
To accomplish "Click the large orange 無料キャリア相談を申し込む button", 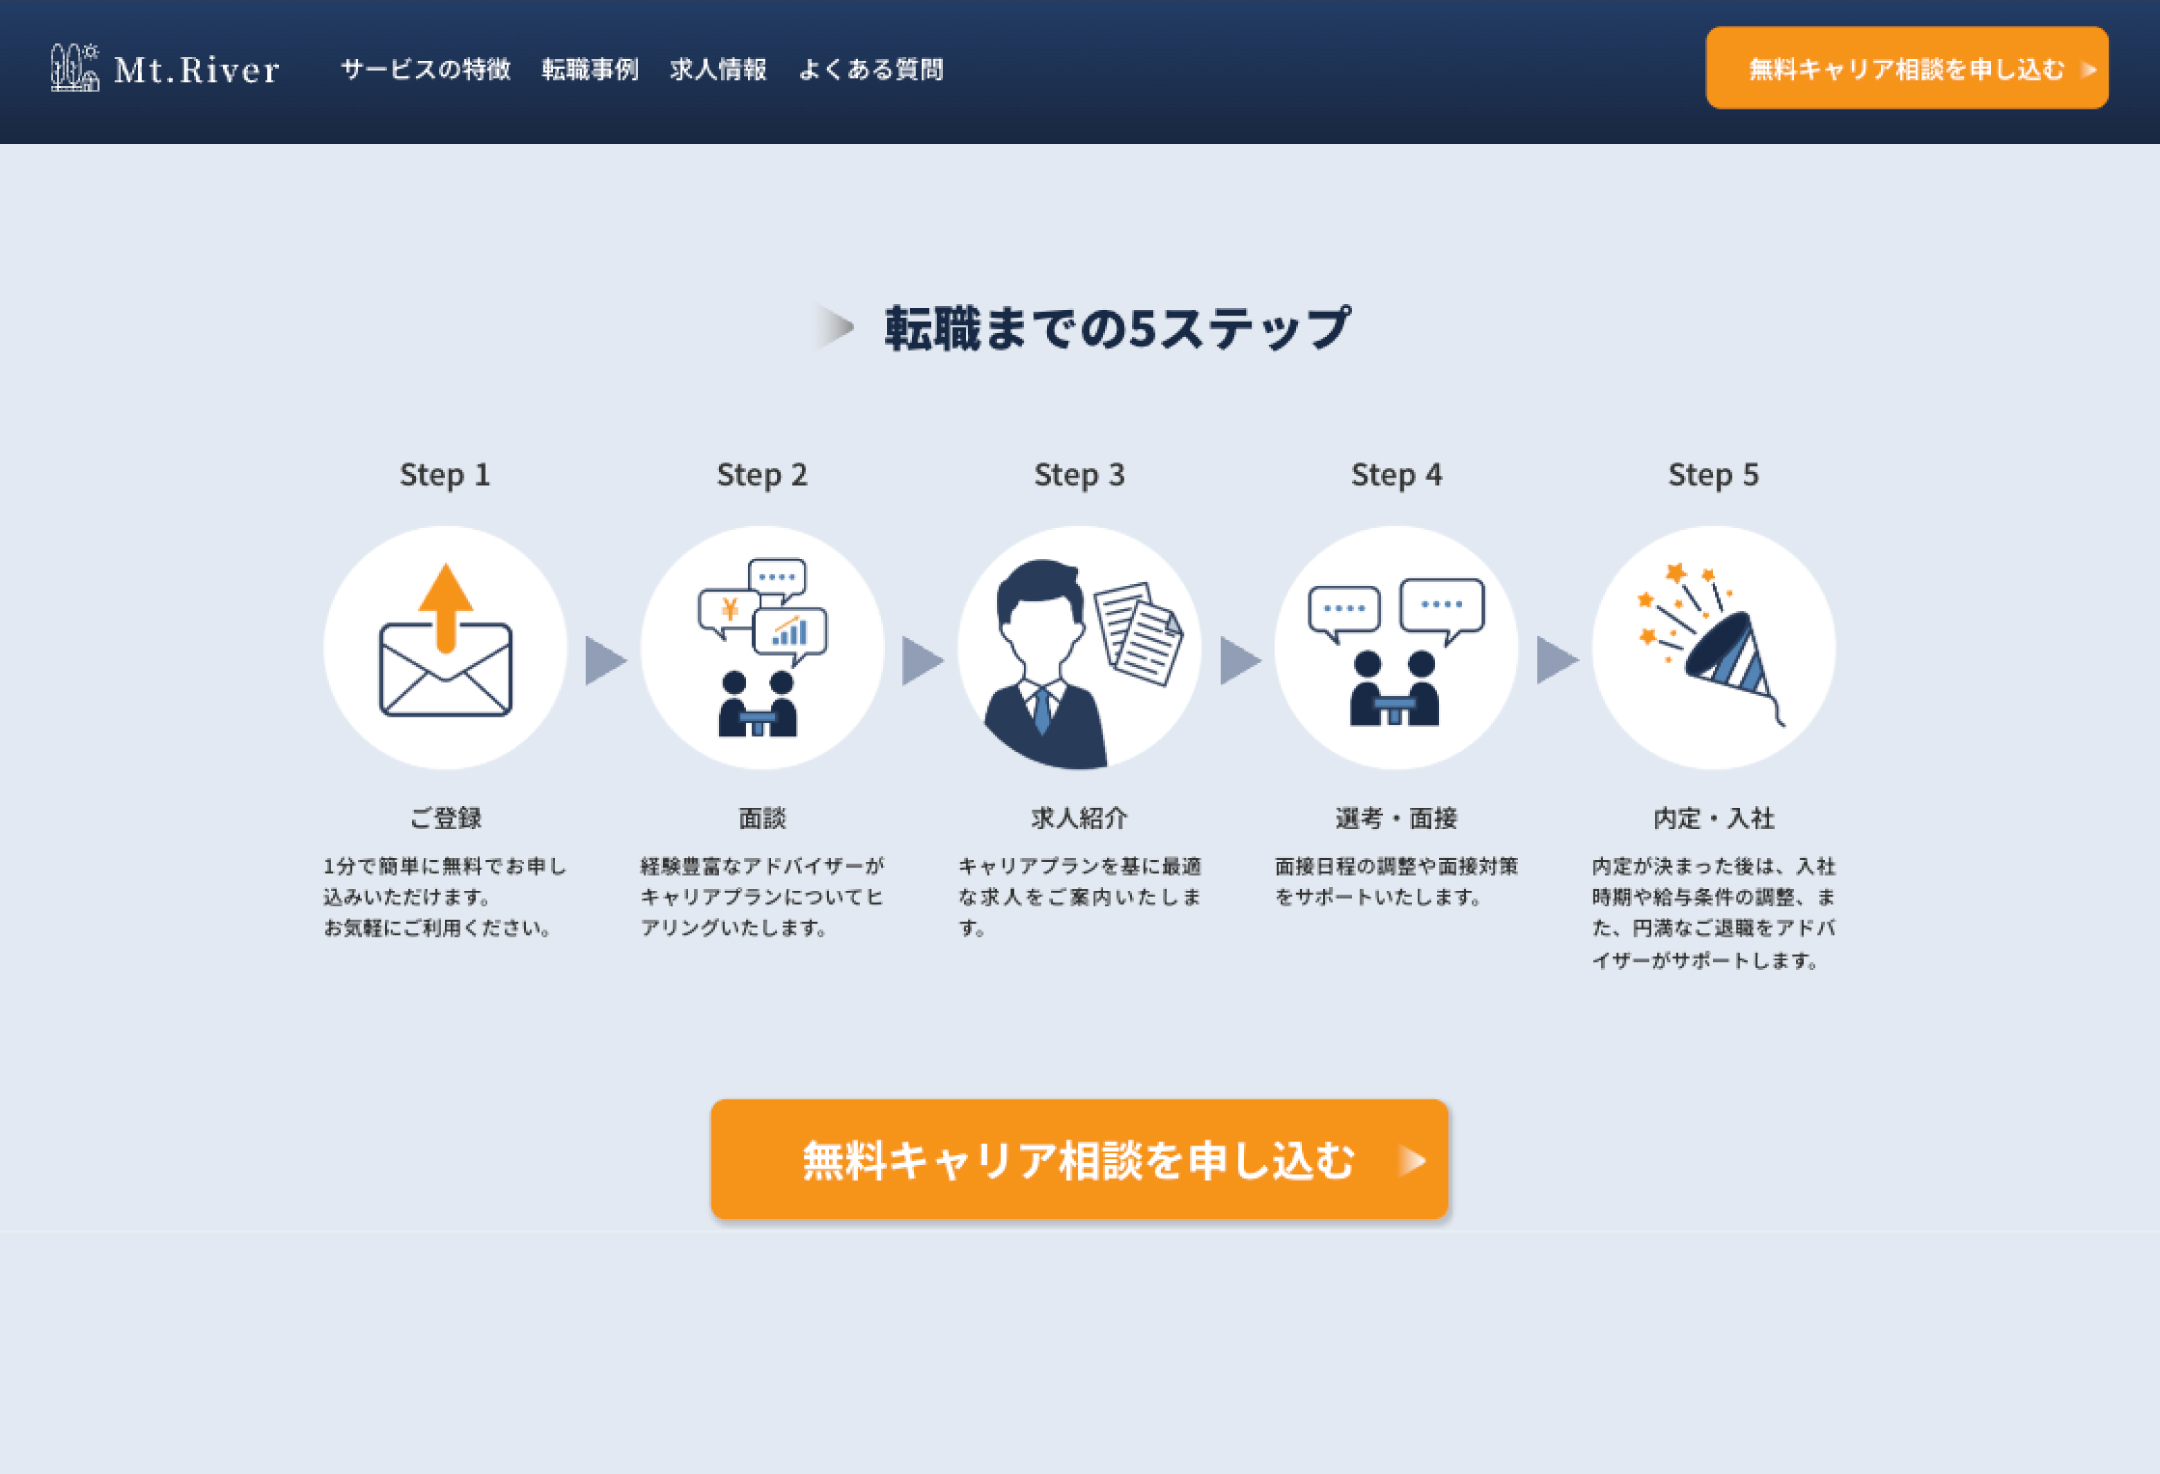I will pos(1079,1159).
